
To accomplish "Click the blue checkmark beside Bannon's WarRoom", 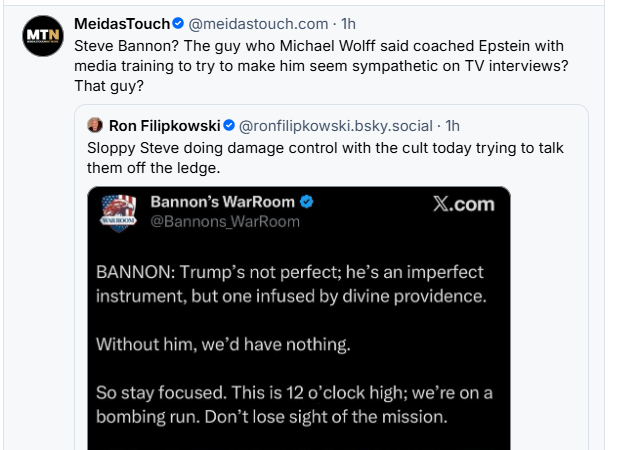I will [307, 202].
